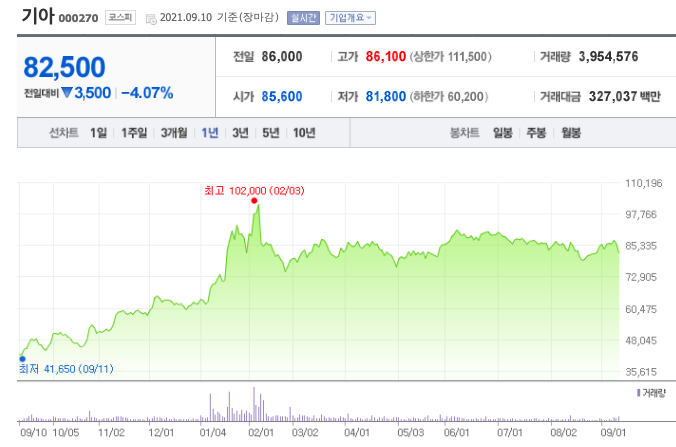Screen dimensions: 676x447
Task: Click the 하한가 60,200 text
Action: (448, 97)
